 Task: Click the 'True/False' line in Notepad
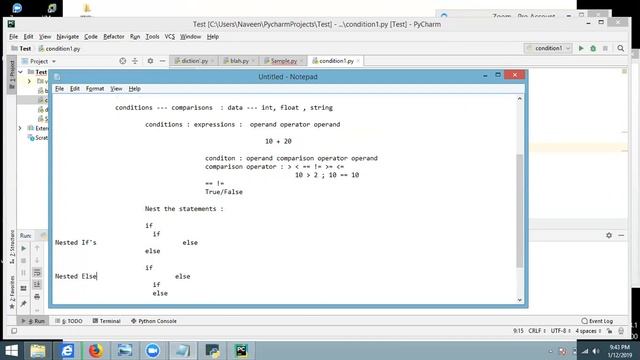click(x=224, y=192)
